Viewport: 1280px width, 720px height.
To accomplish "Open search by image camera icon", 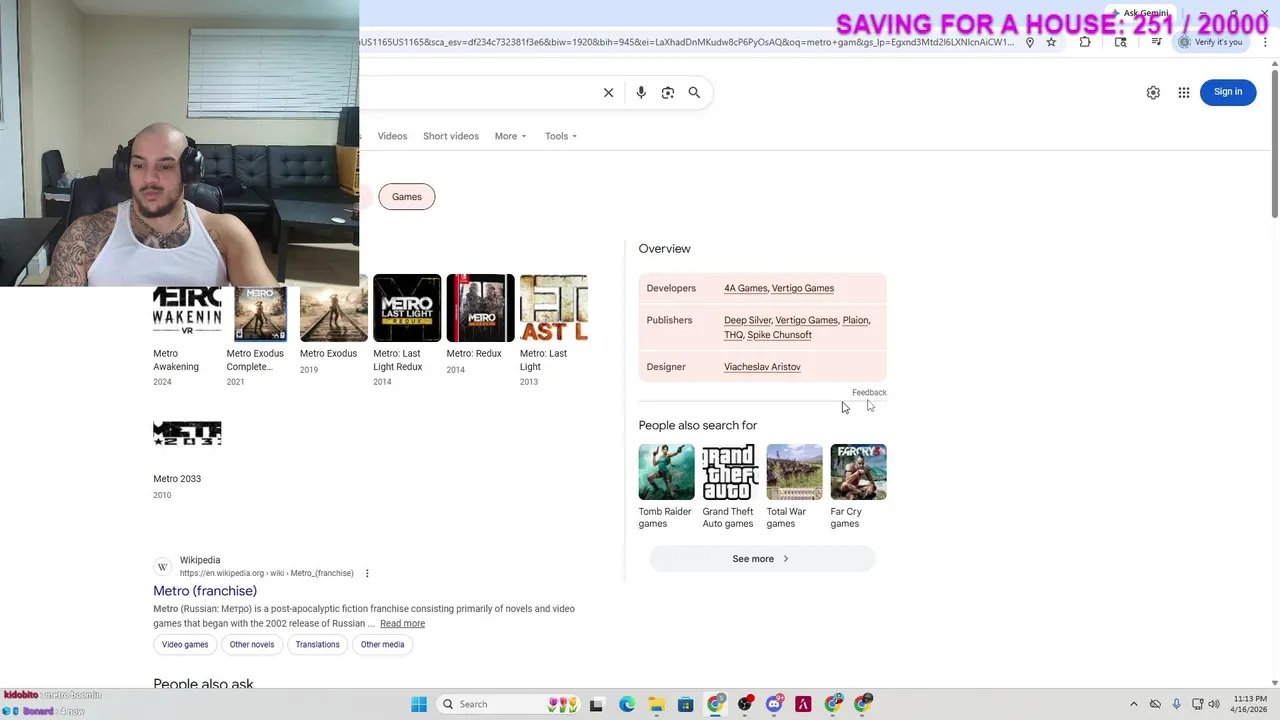I will tap(668, 92).
